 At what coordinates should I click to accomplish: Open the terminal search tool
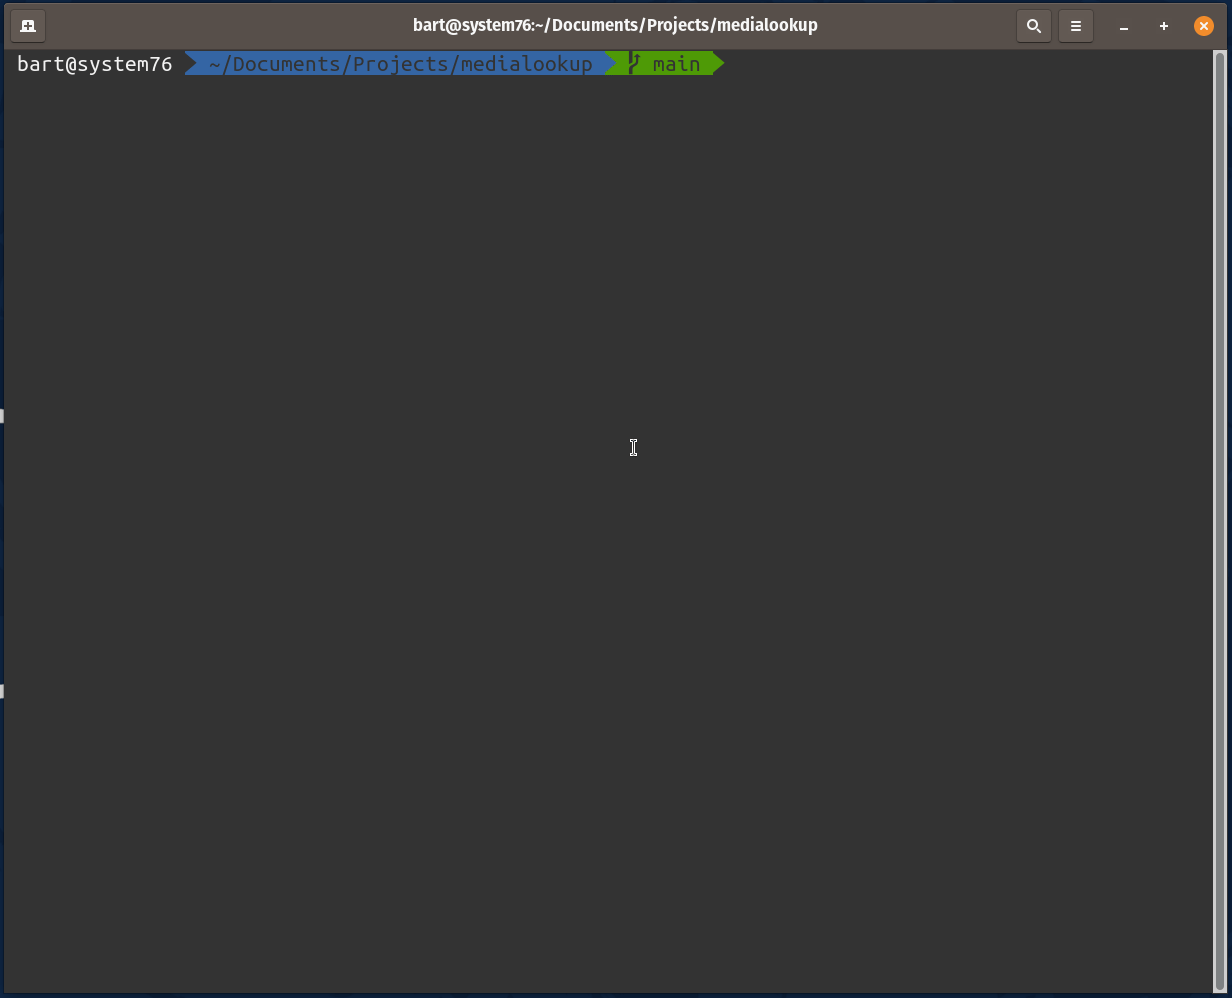tap(1034, 26)
